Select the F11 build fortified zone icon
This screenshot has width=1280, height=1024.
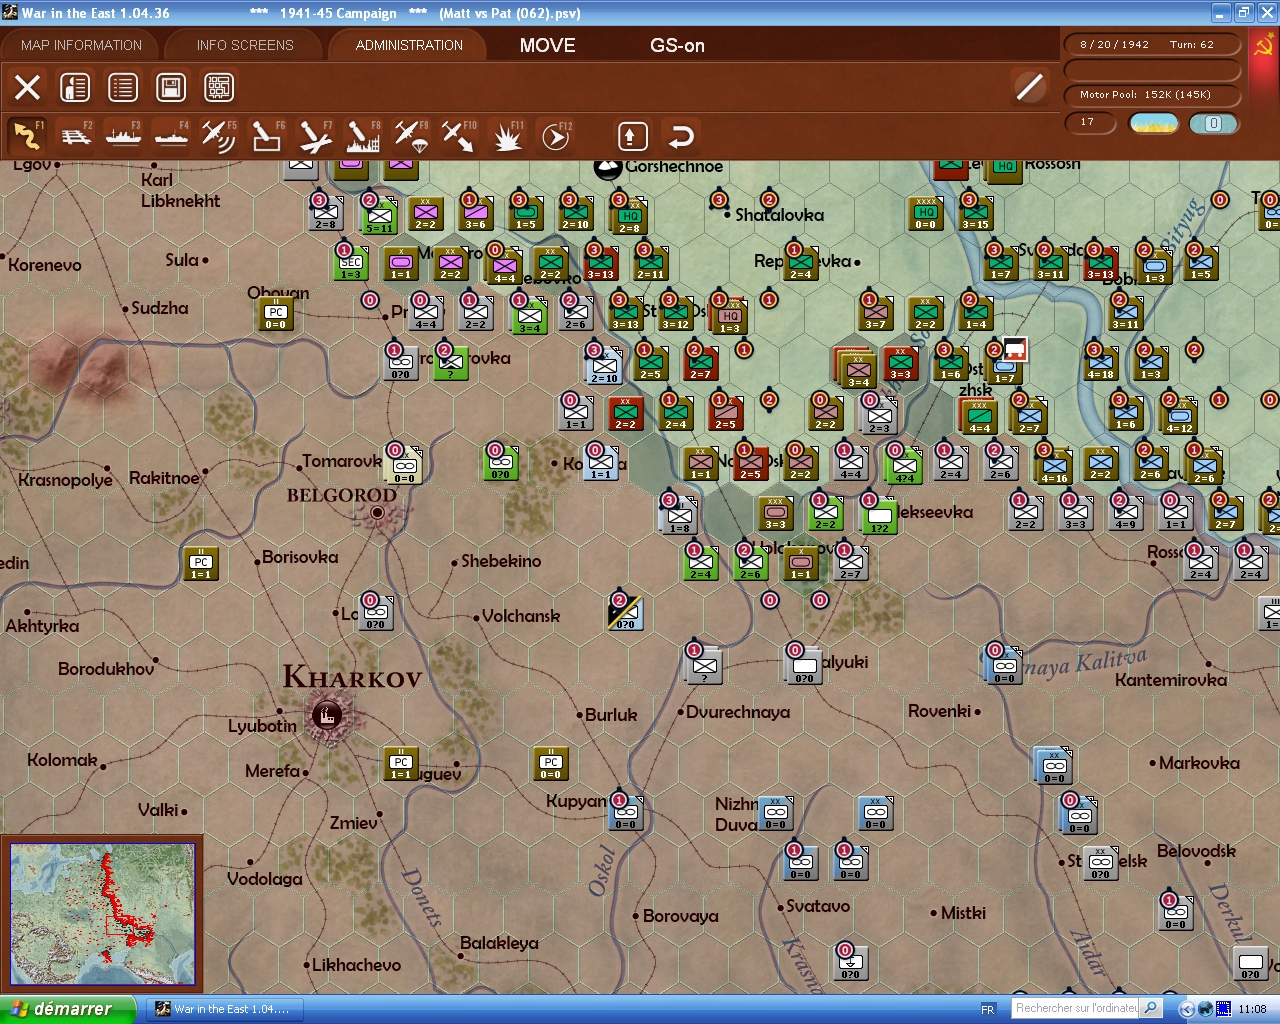pyautogui.click(x=507, y=136)
